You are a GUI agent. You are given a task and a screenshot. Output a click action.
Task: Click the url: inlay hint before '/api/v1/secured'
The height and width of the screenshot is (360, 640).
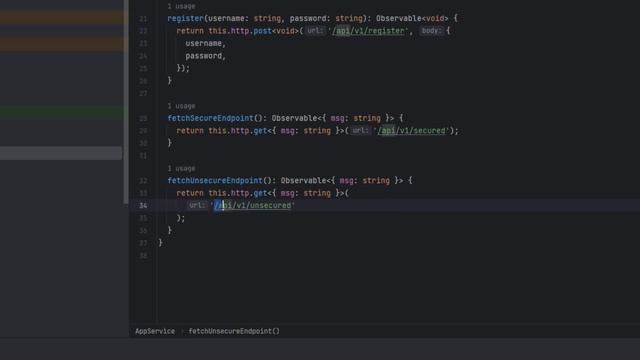point(360,131)
